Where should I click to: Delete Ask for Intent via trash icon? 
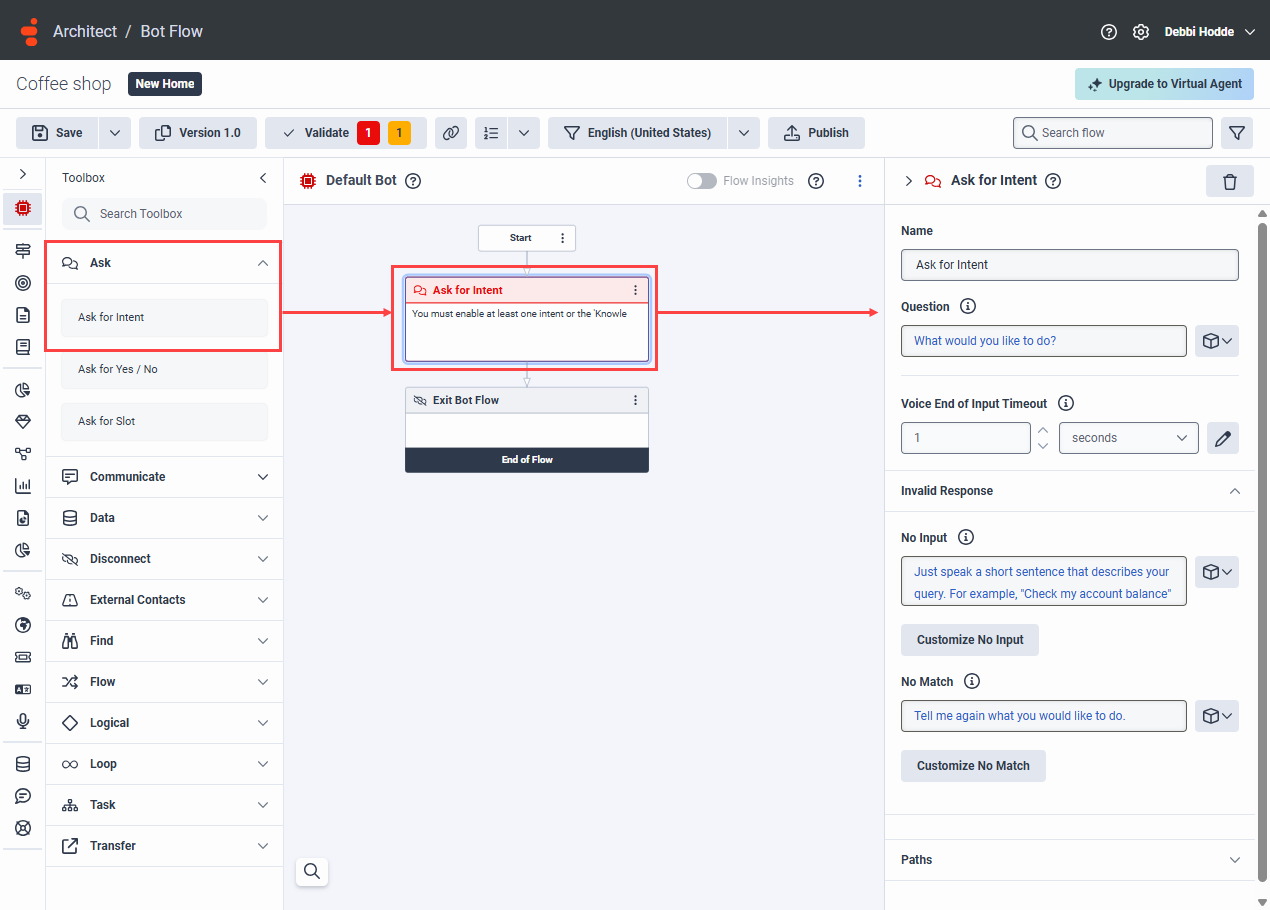pyautogui.click(x=1230, y=181)
